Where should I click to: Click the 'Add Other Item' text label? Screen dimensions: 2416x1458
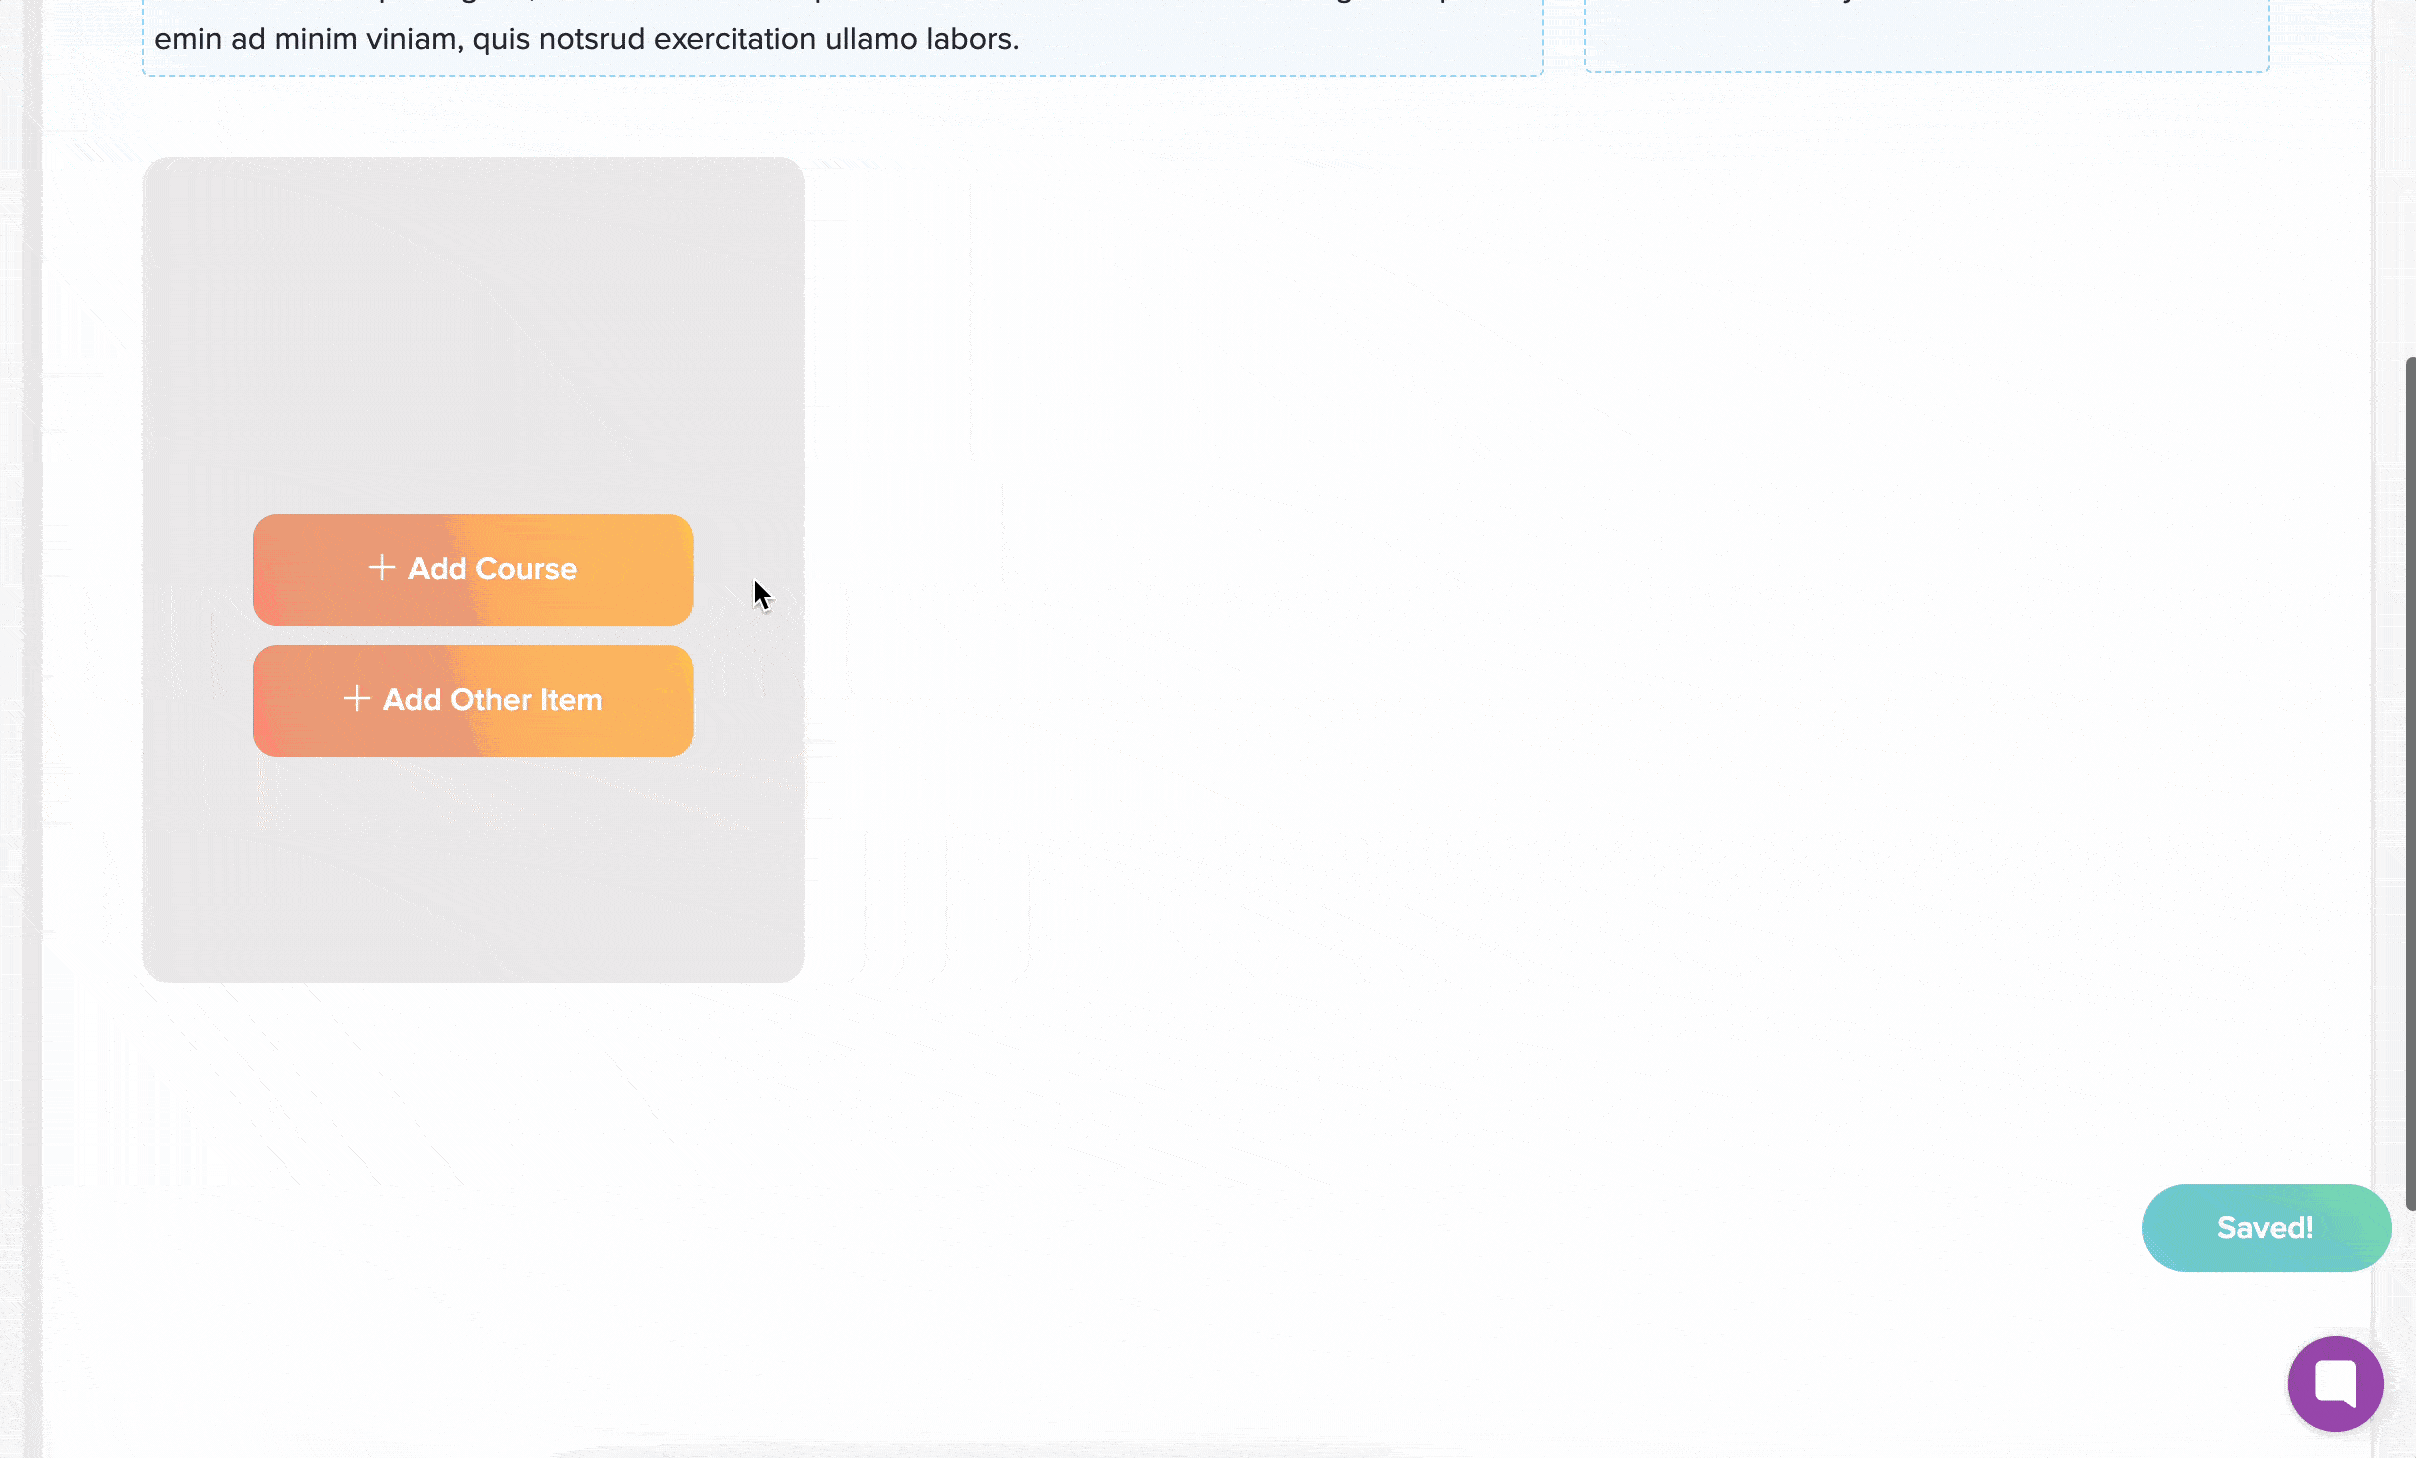click(492, 700)
